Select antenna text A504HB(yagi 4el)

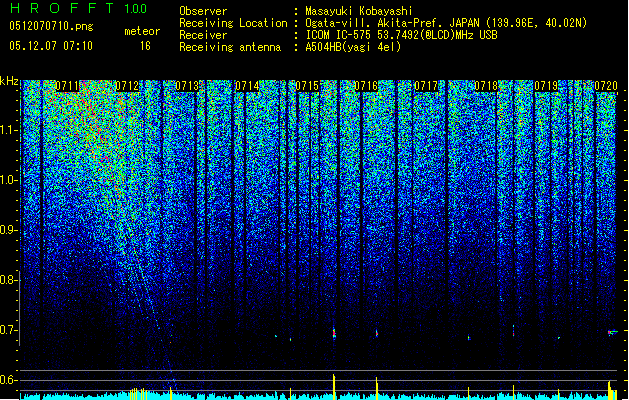click(x=353, y=47)
